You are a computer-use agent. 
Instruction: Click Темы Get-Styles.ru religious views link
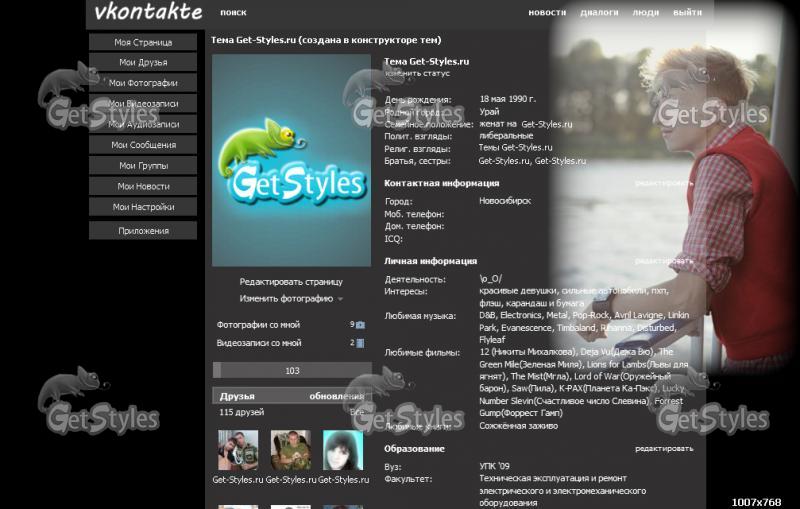[x=515, y=147]
